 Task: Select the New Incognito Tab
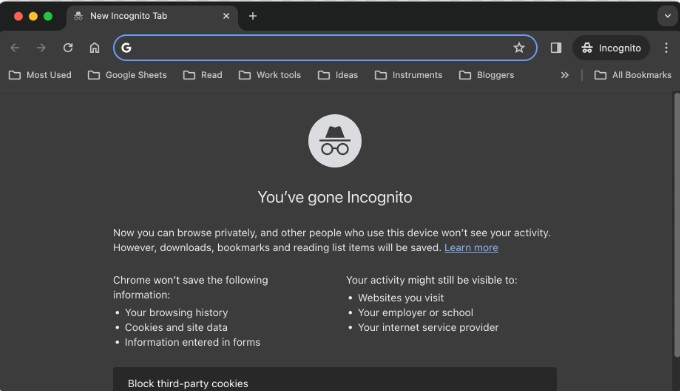(x=152, y=16)
